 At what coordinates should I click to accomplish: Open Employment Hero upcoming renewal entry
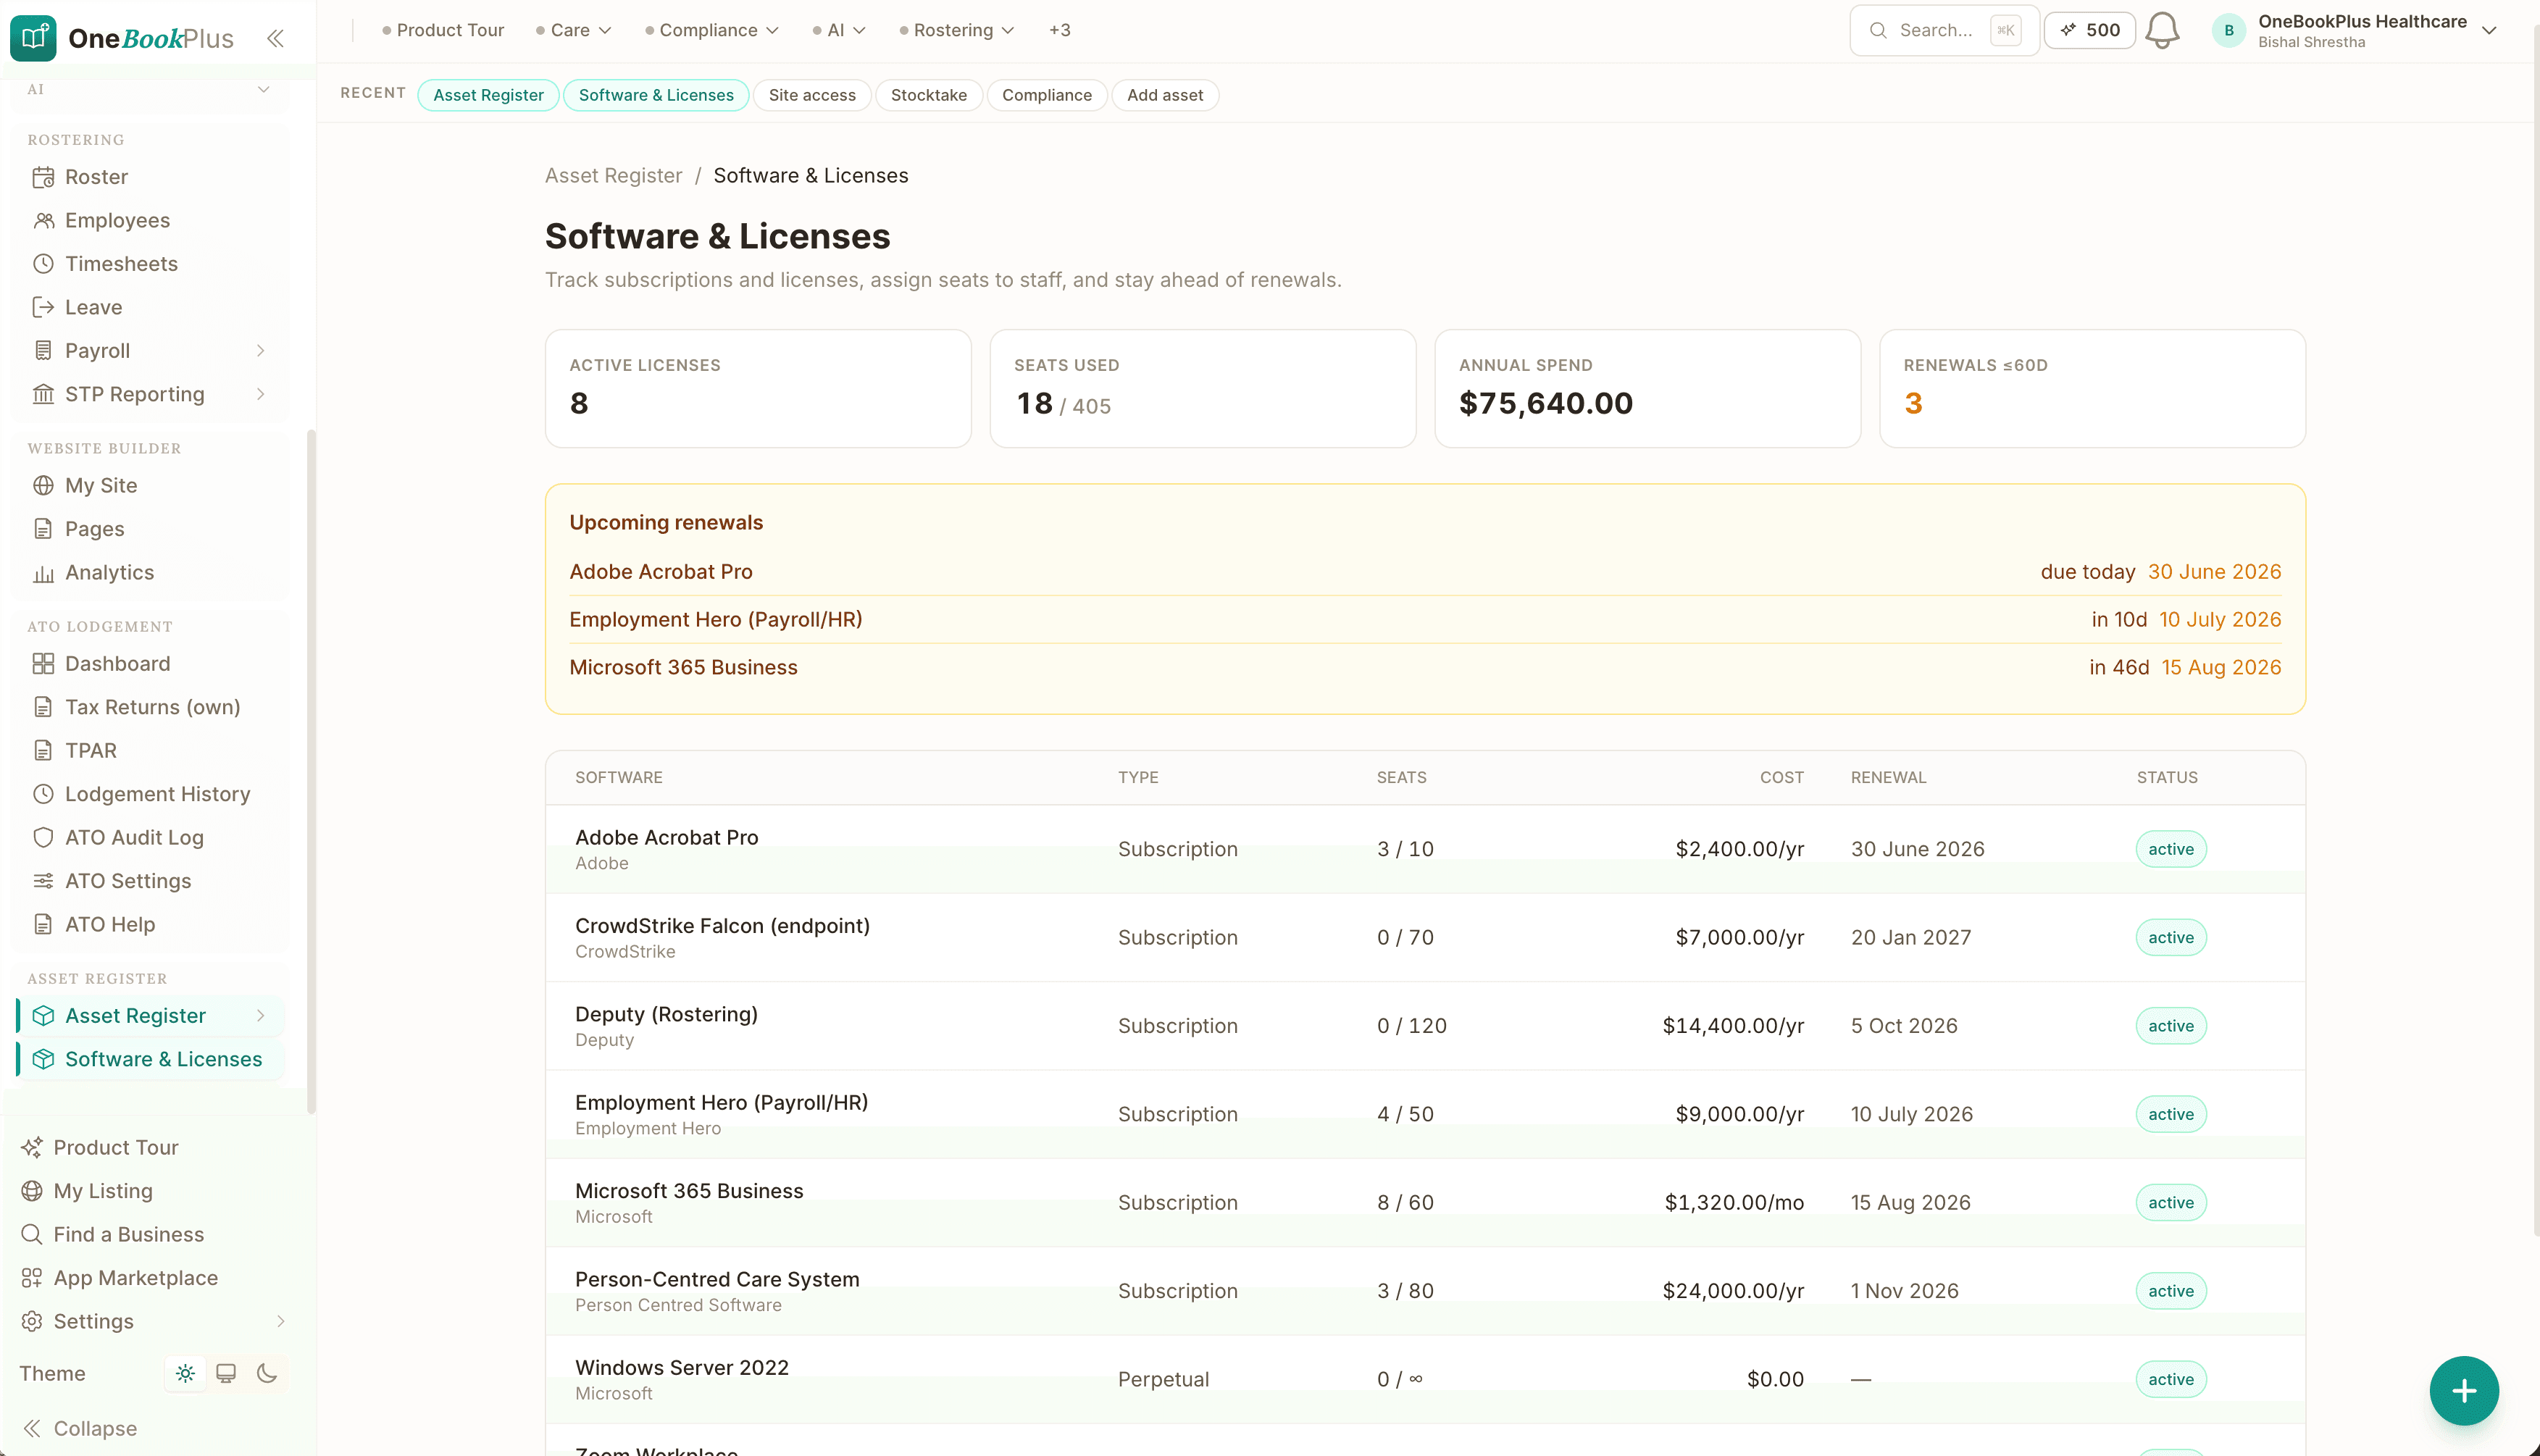click(x=1425, y=620)
